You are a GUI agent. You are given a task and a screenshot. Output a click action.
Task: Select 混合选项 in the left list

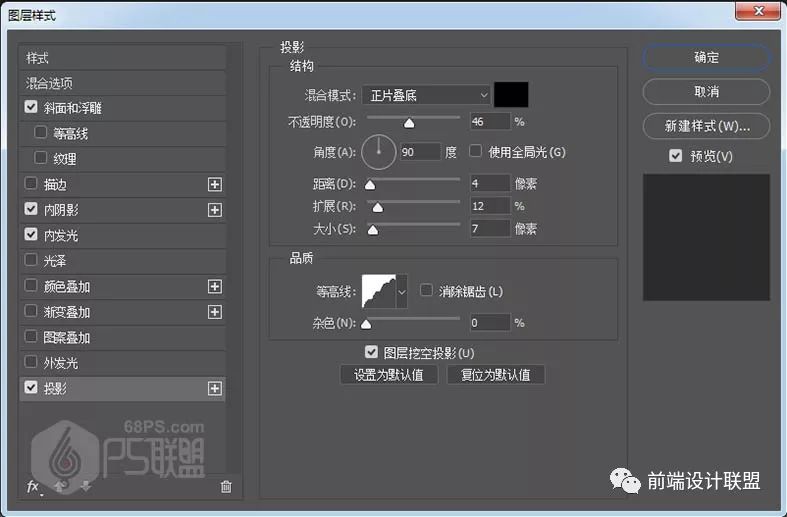122,83
